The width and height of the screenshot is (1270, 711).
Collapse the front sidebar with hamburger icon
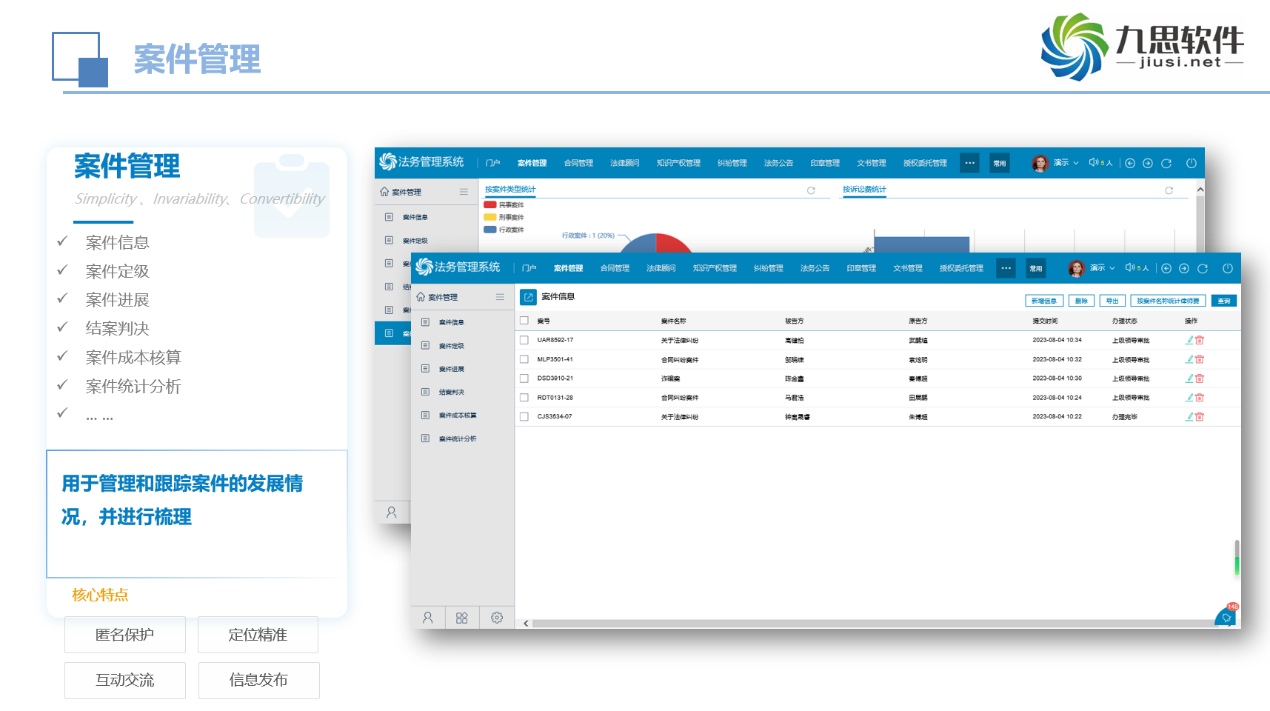pyautogui.click(x=500, y=297)
